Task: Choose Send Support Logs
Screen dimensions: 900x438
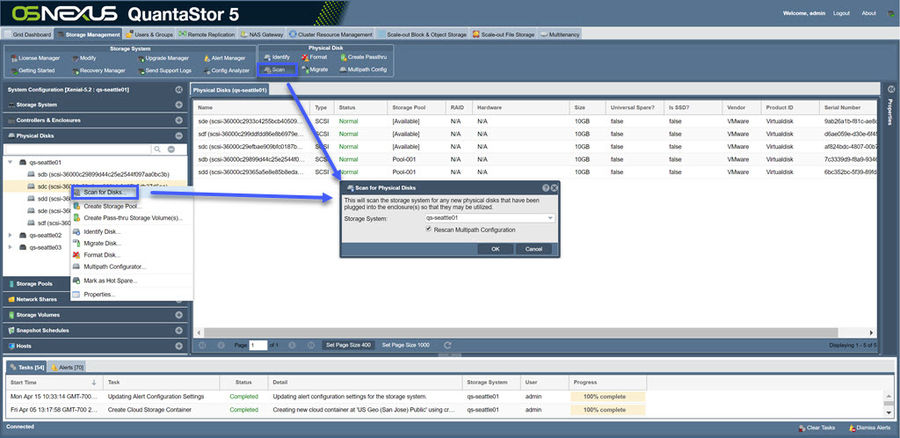Action: [x=164, y=71]
